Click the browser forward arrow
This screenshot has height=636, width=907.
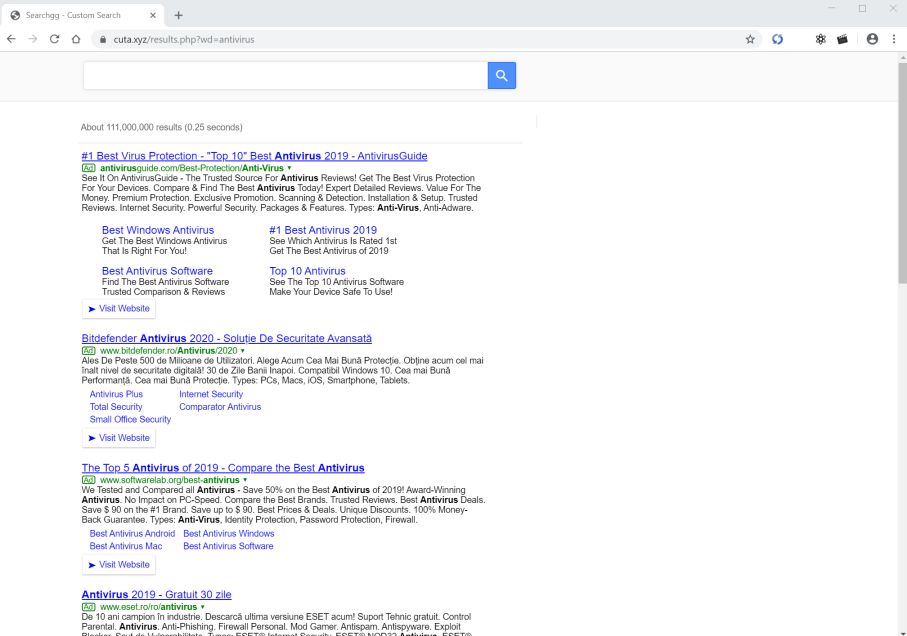(x=33, y=39)
